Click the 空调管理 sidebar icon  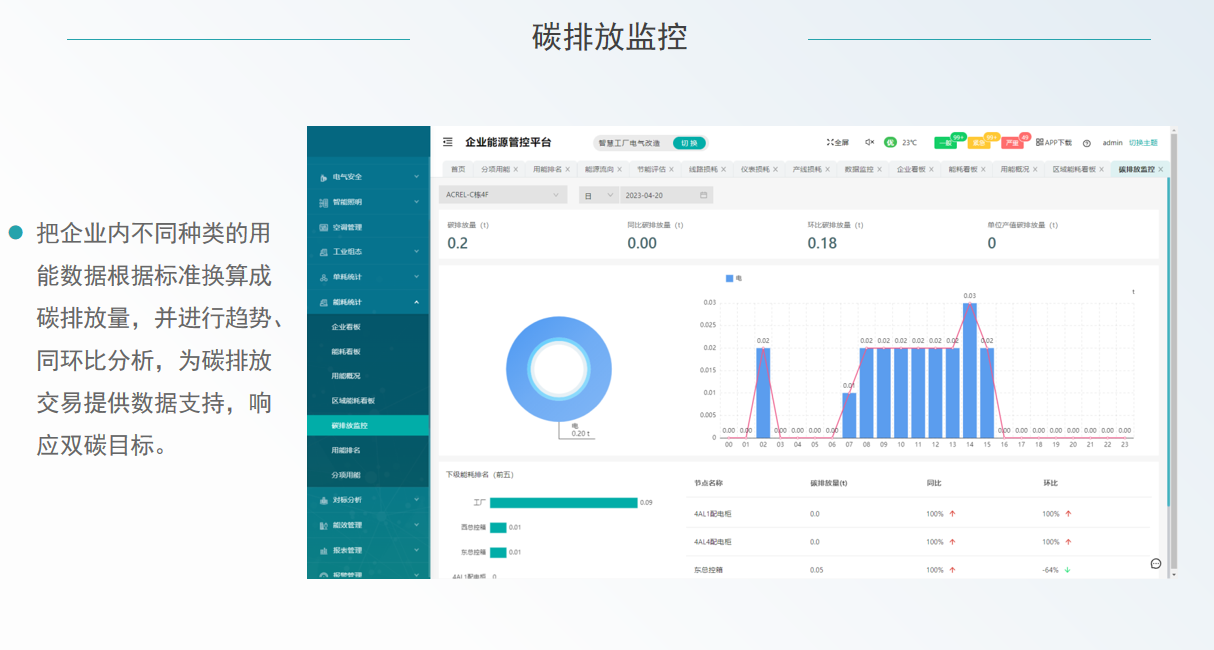click(x=323, y=227)
